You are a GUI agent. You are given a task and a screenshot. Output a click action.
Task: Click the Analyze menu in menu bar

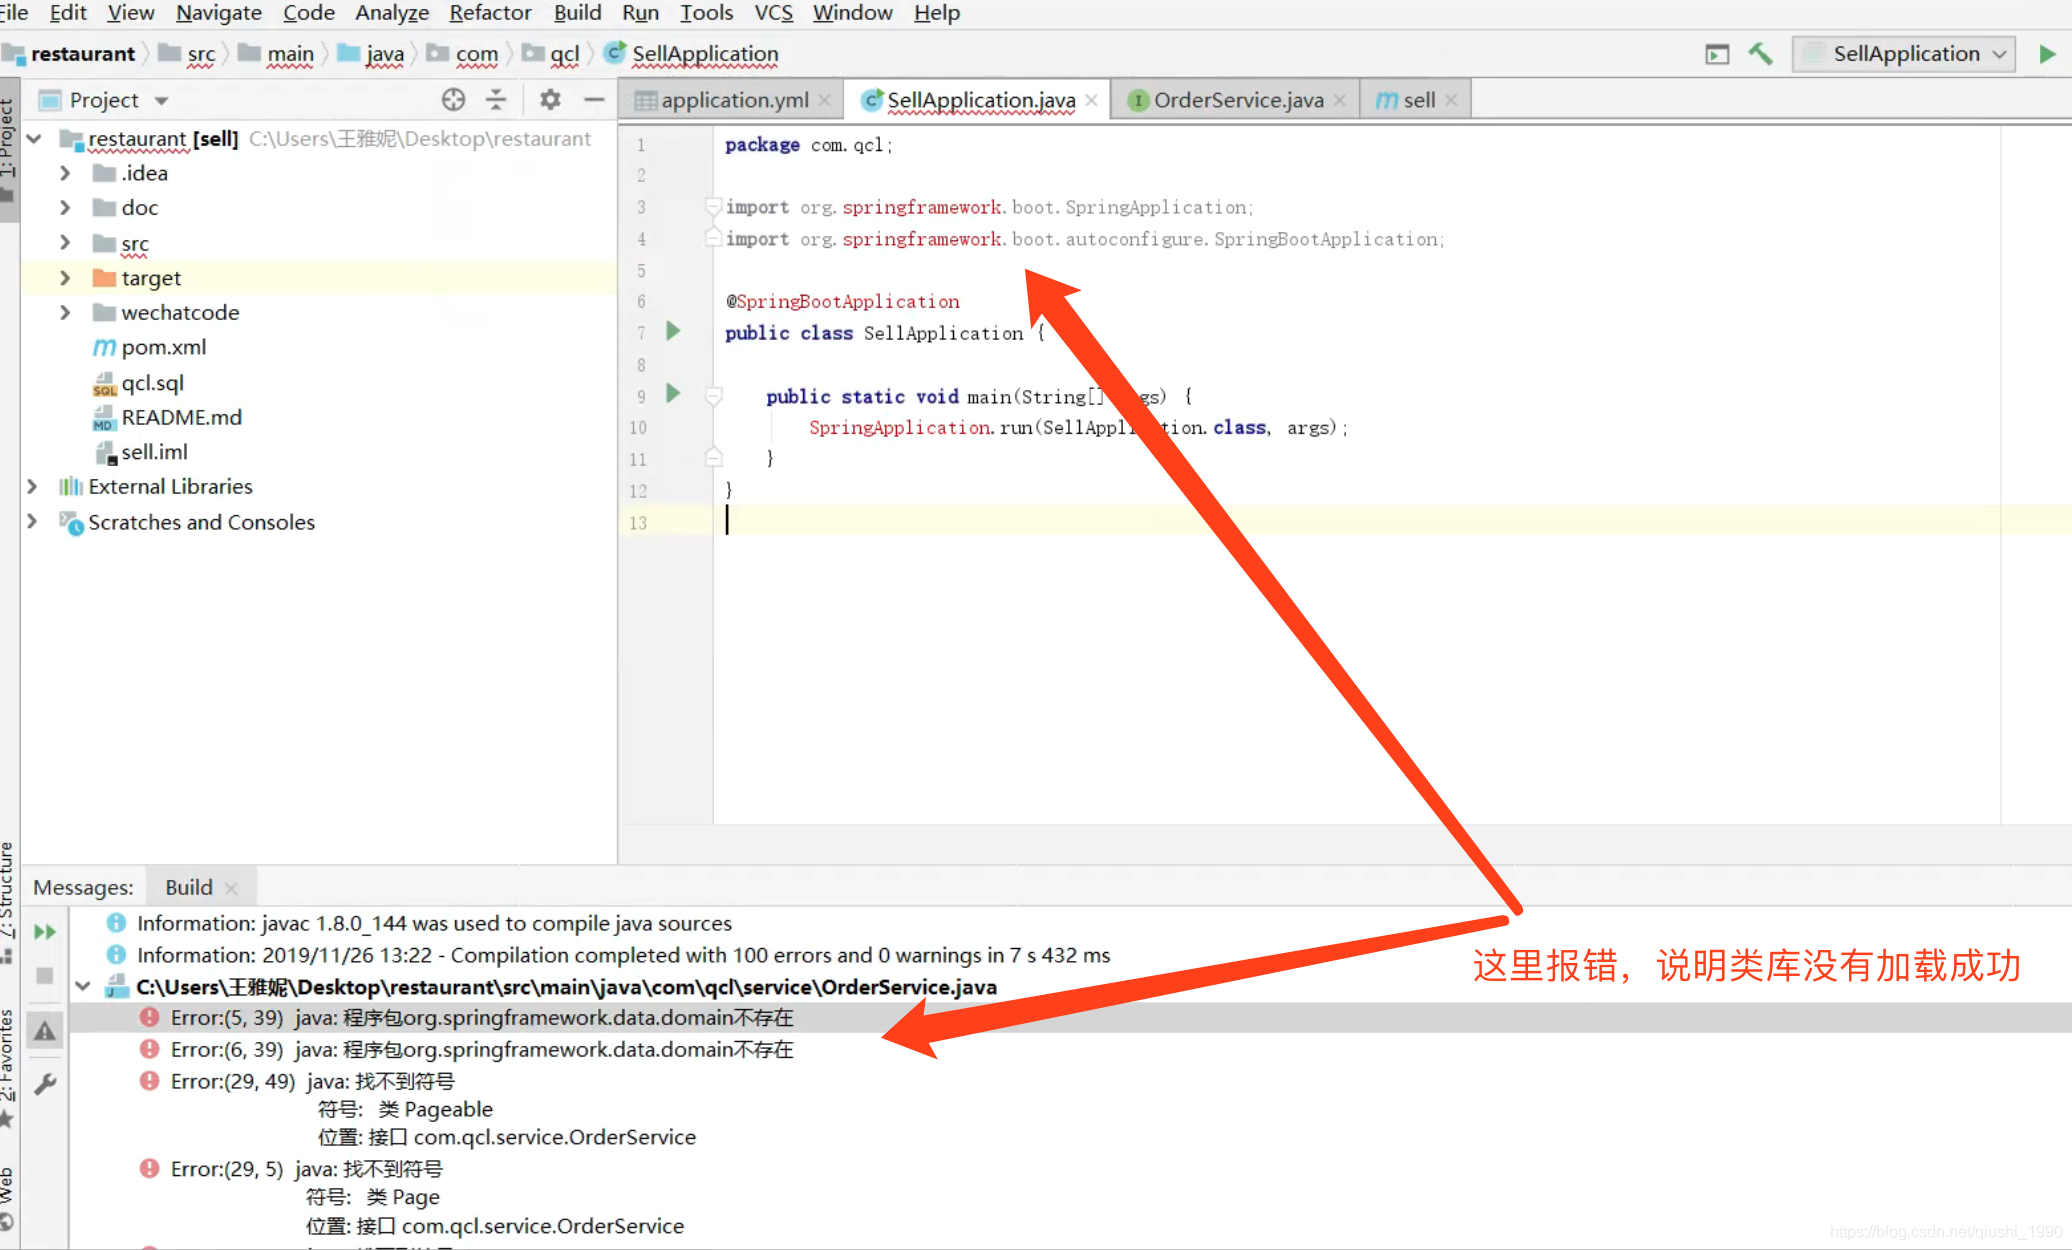[391, 13]
